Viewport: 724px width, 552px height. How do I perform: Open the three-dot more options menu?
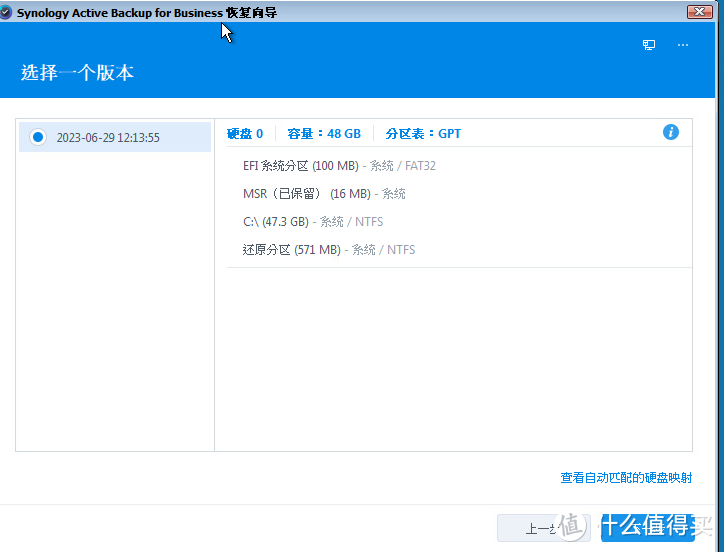tap(683, 45)
